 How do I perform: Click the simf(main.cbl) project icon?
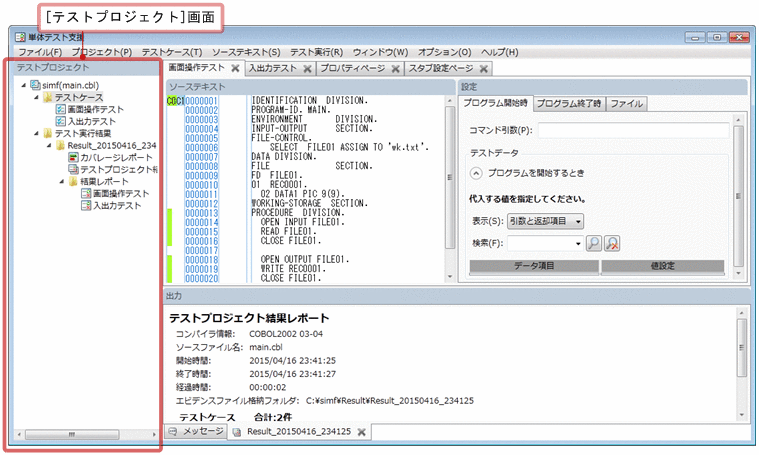click(35, 85)
